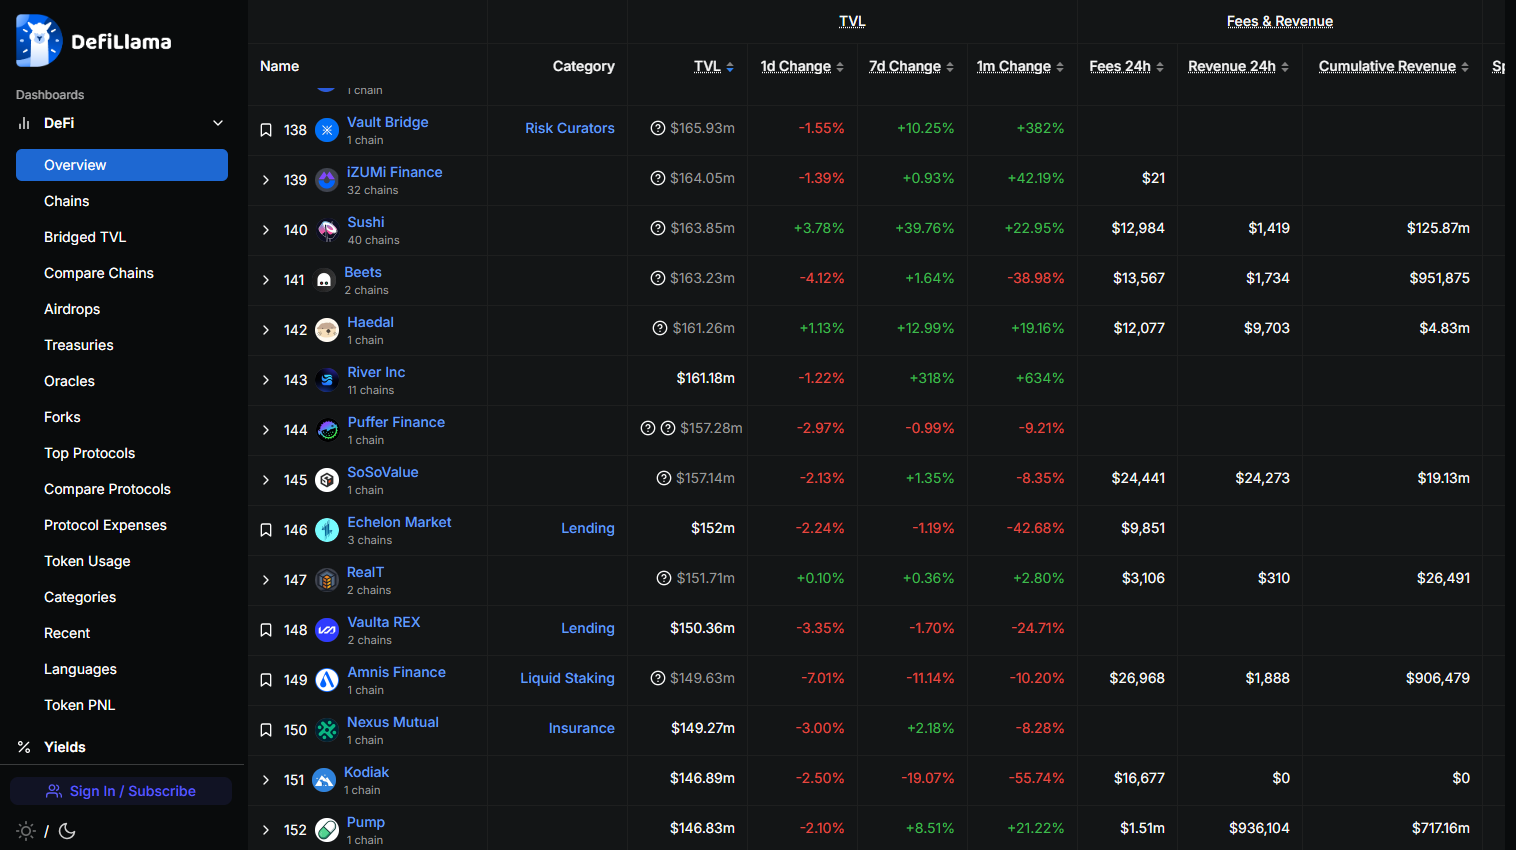
Task: Expand the iZUMi Finance row
Action: [266, 180]
